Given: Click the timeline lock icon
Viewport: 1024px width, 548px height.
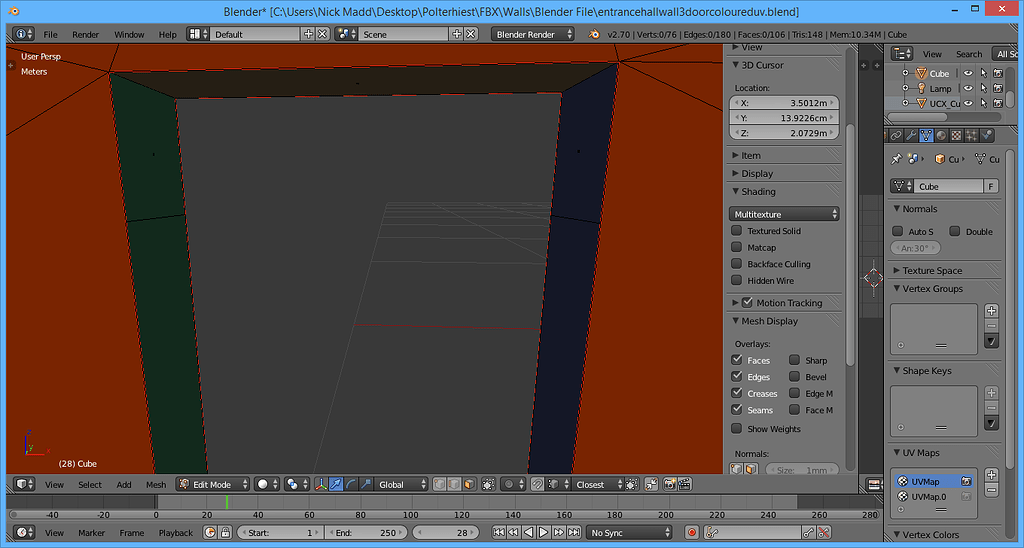Looking at the screenshot, I should (225, 532).
